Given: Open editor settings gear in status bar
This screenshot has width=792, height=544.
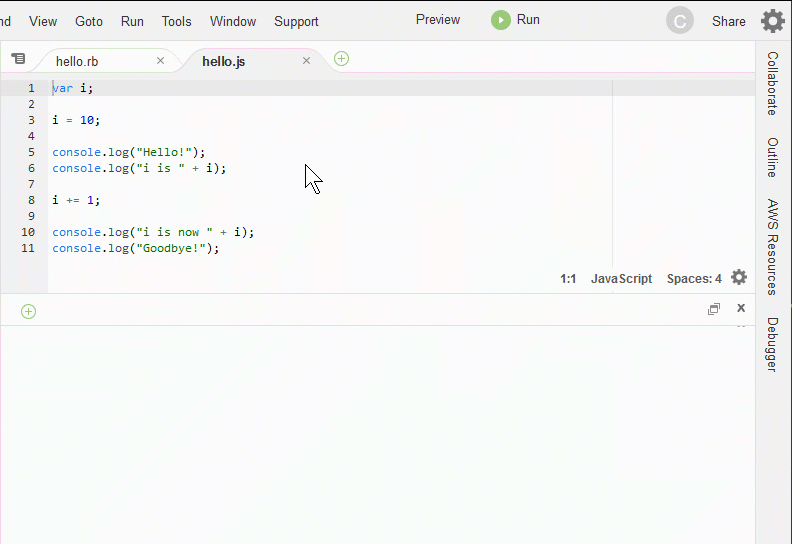Looking at the screenshot, I should (739, 278).
